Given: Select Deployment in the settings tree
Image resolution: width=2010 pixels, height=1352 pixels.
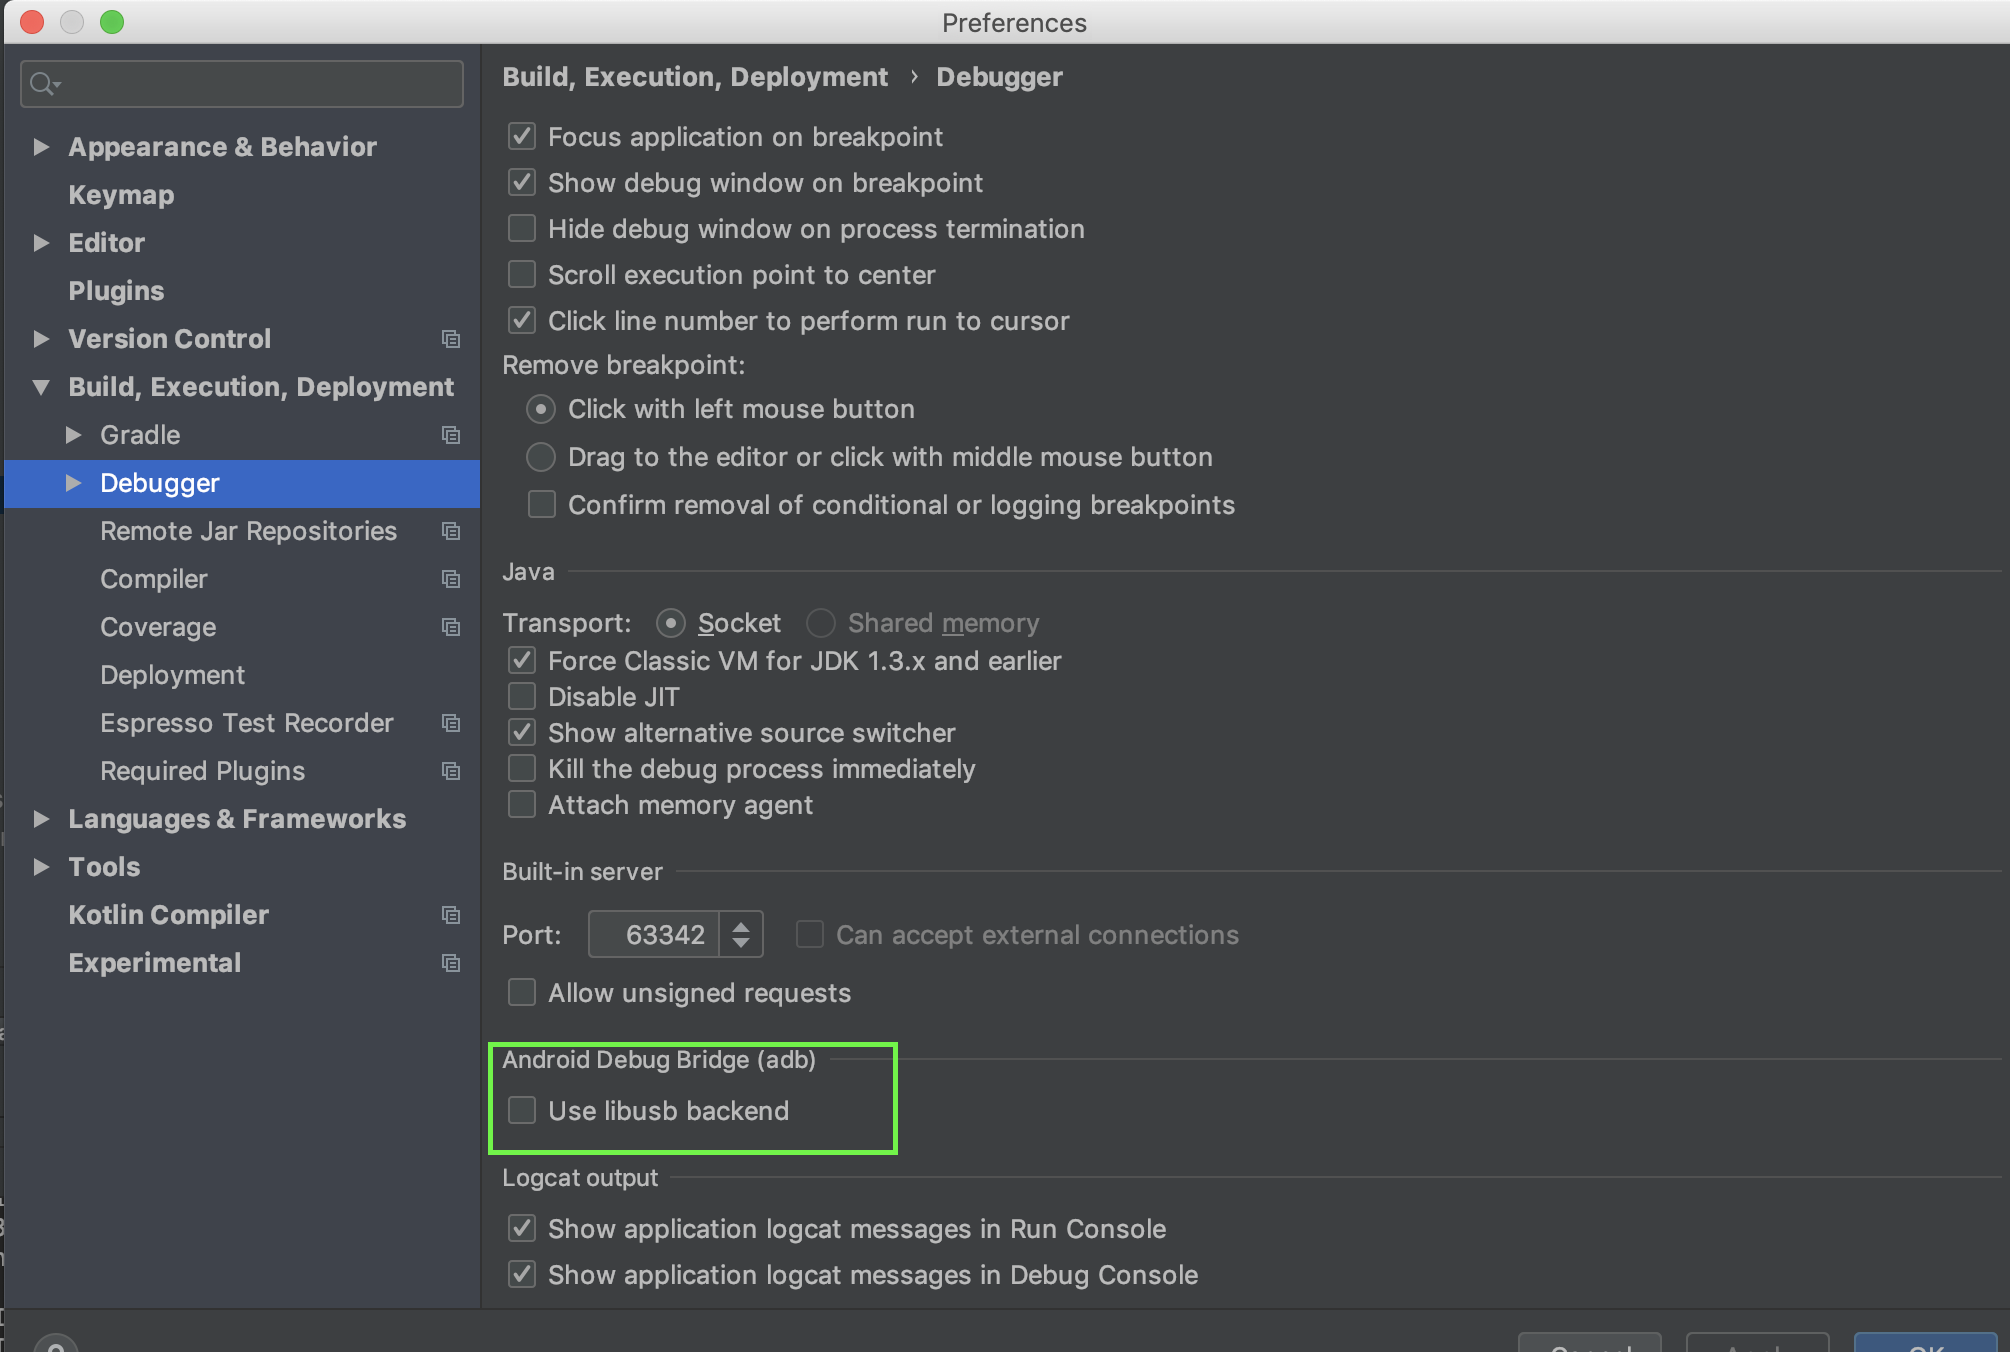Looking at the screenshot, I should [172, 675].
